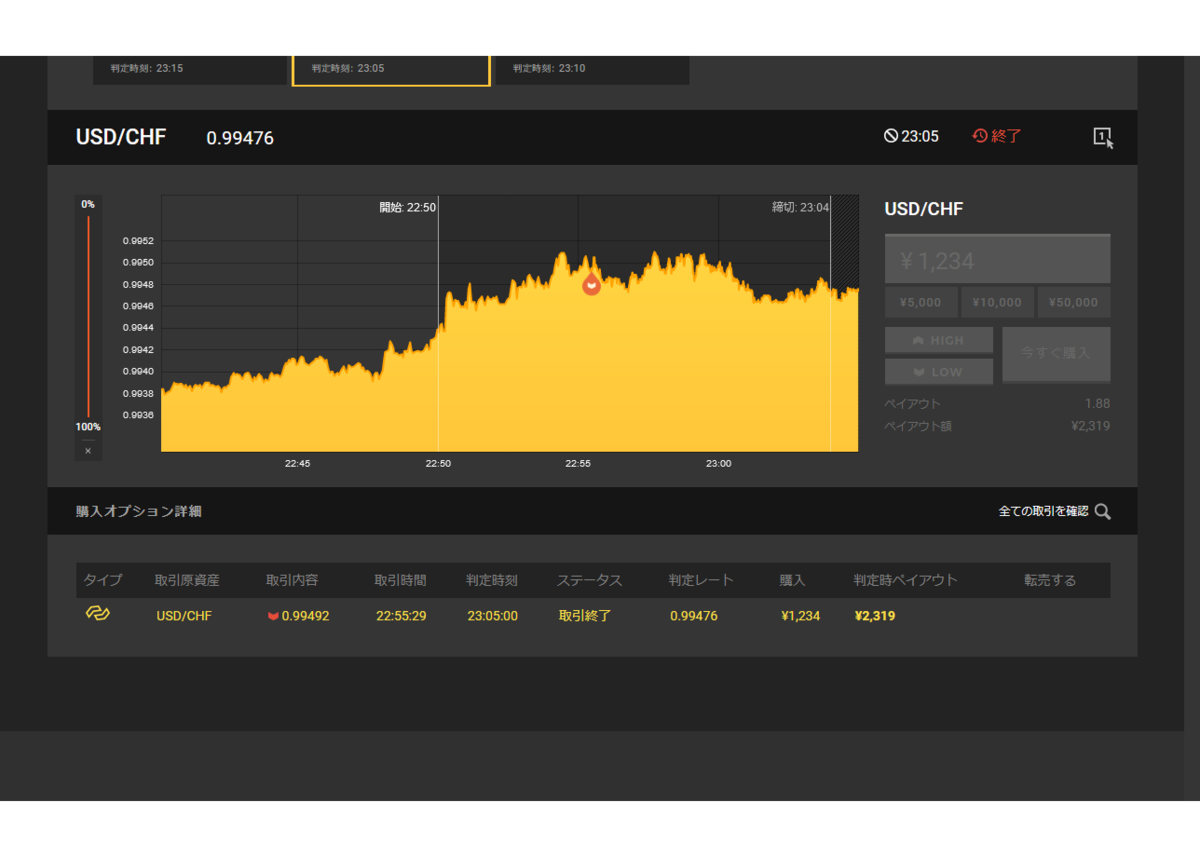Click the ¥2,319 payout cell in table
This screenshot has width=1200, height=856.
[x=875, y=616]
